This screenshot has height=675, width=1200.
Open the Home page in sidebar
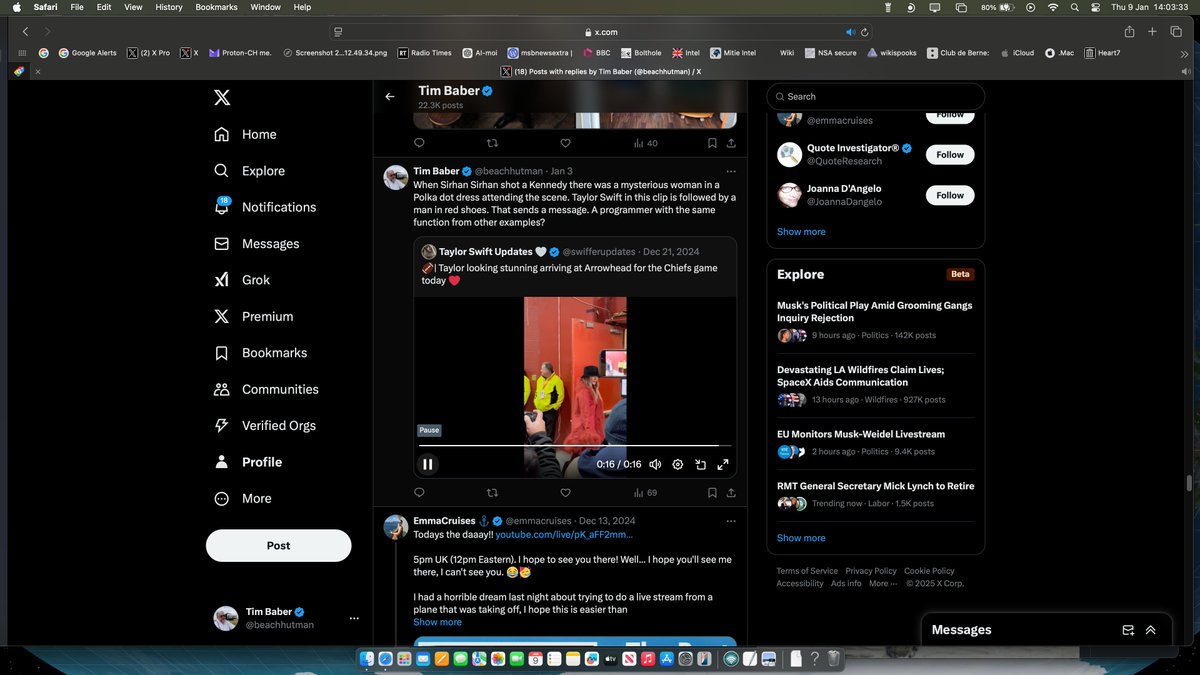(x=245, y=134)
